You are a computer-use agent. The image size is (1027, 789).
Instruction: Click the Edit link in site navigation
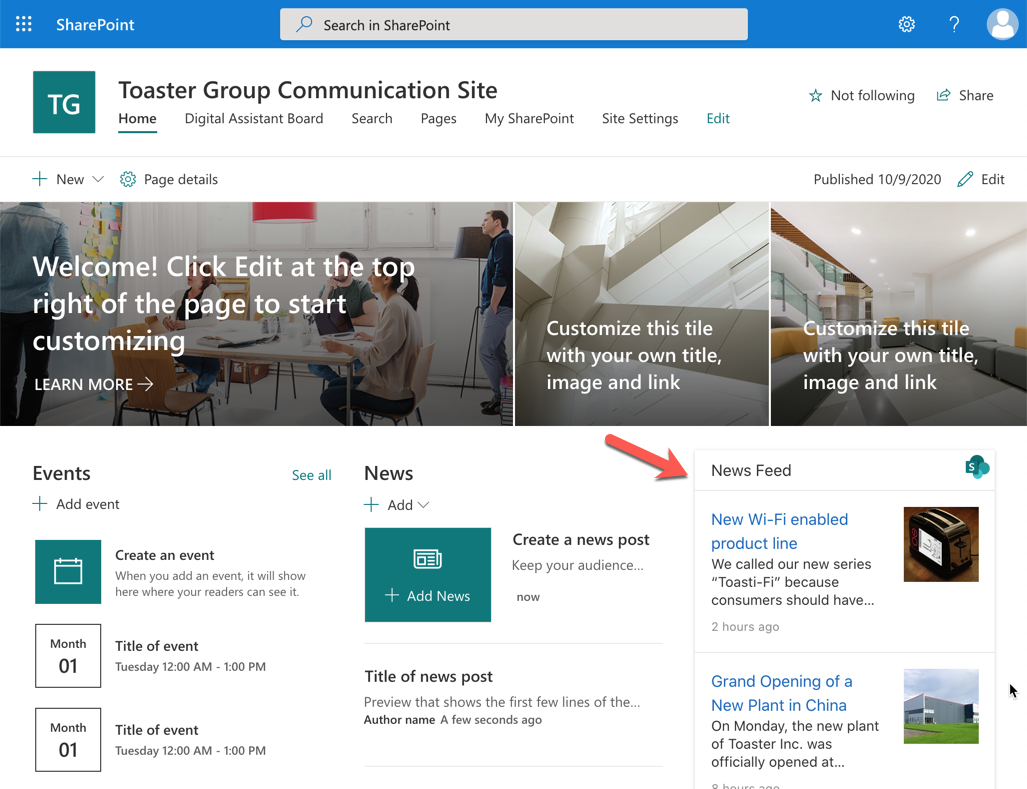tap(717, 119)
